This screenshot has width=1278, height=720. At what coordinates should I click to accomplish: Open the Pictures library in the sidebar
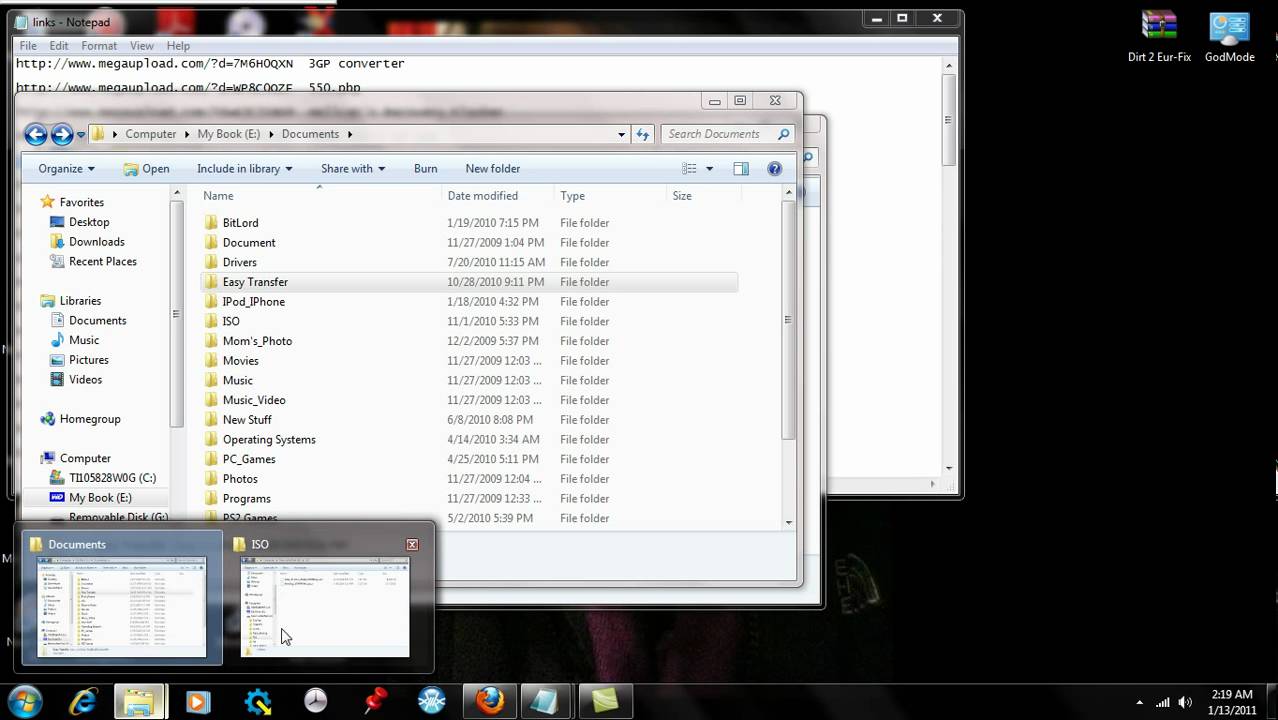coord(88,360)
